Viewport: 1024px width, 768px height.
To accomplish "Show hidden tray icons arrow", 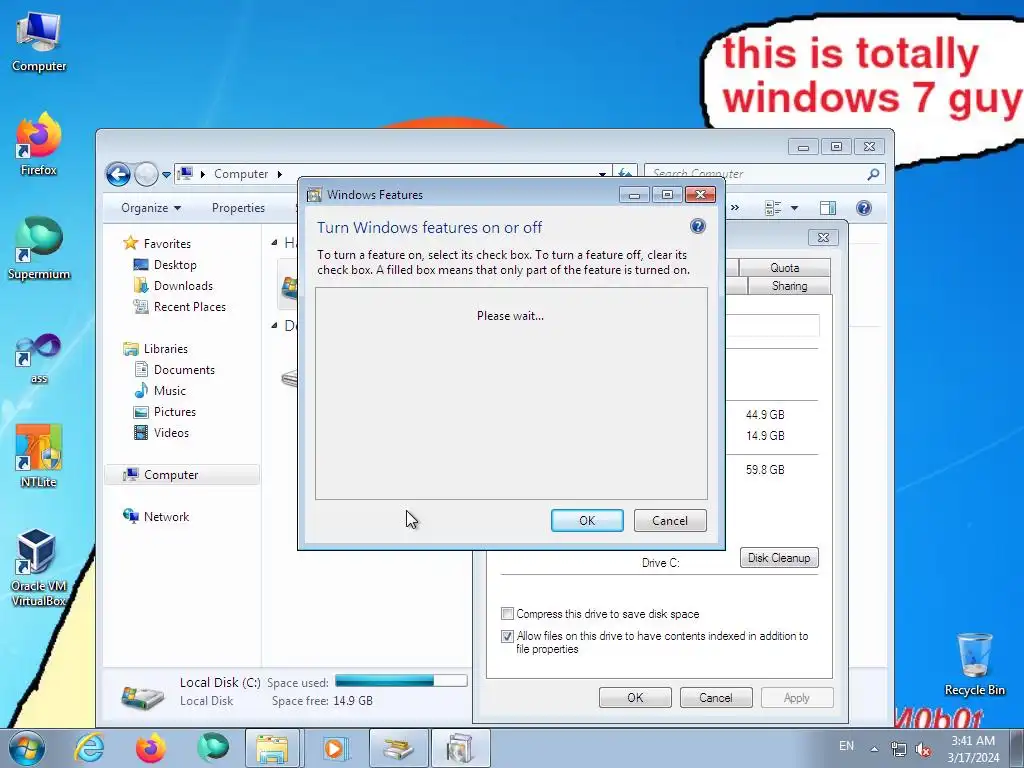I will [x=874, y=749].
